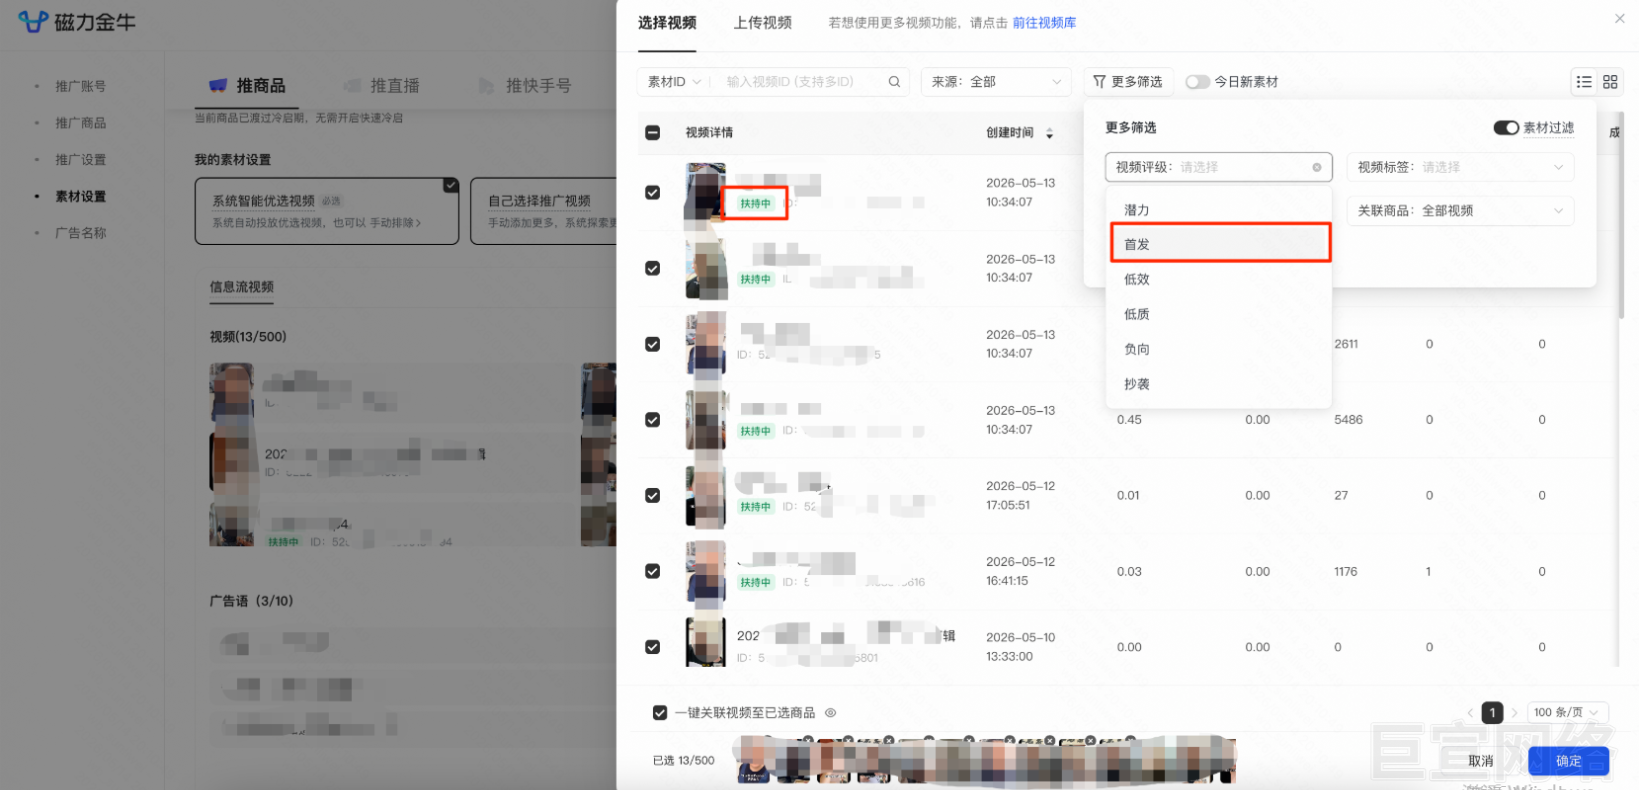The width and height of the screenshot is (1639, 790).
Task: Open 推广商品 in left sidebar
Action: pyautogui.click(x=81, y=123)
